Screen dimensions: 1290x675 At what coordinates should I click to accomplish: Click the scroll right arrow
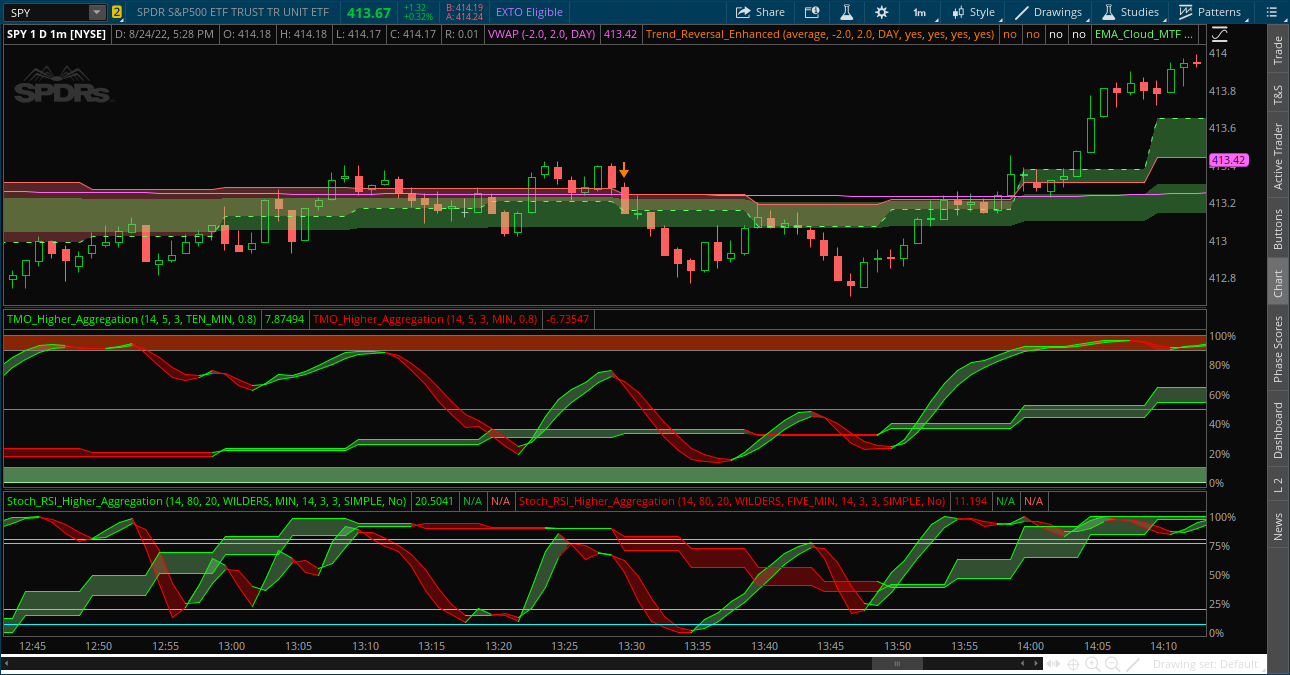click(x=1034, y=664)
